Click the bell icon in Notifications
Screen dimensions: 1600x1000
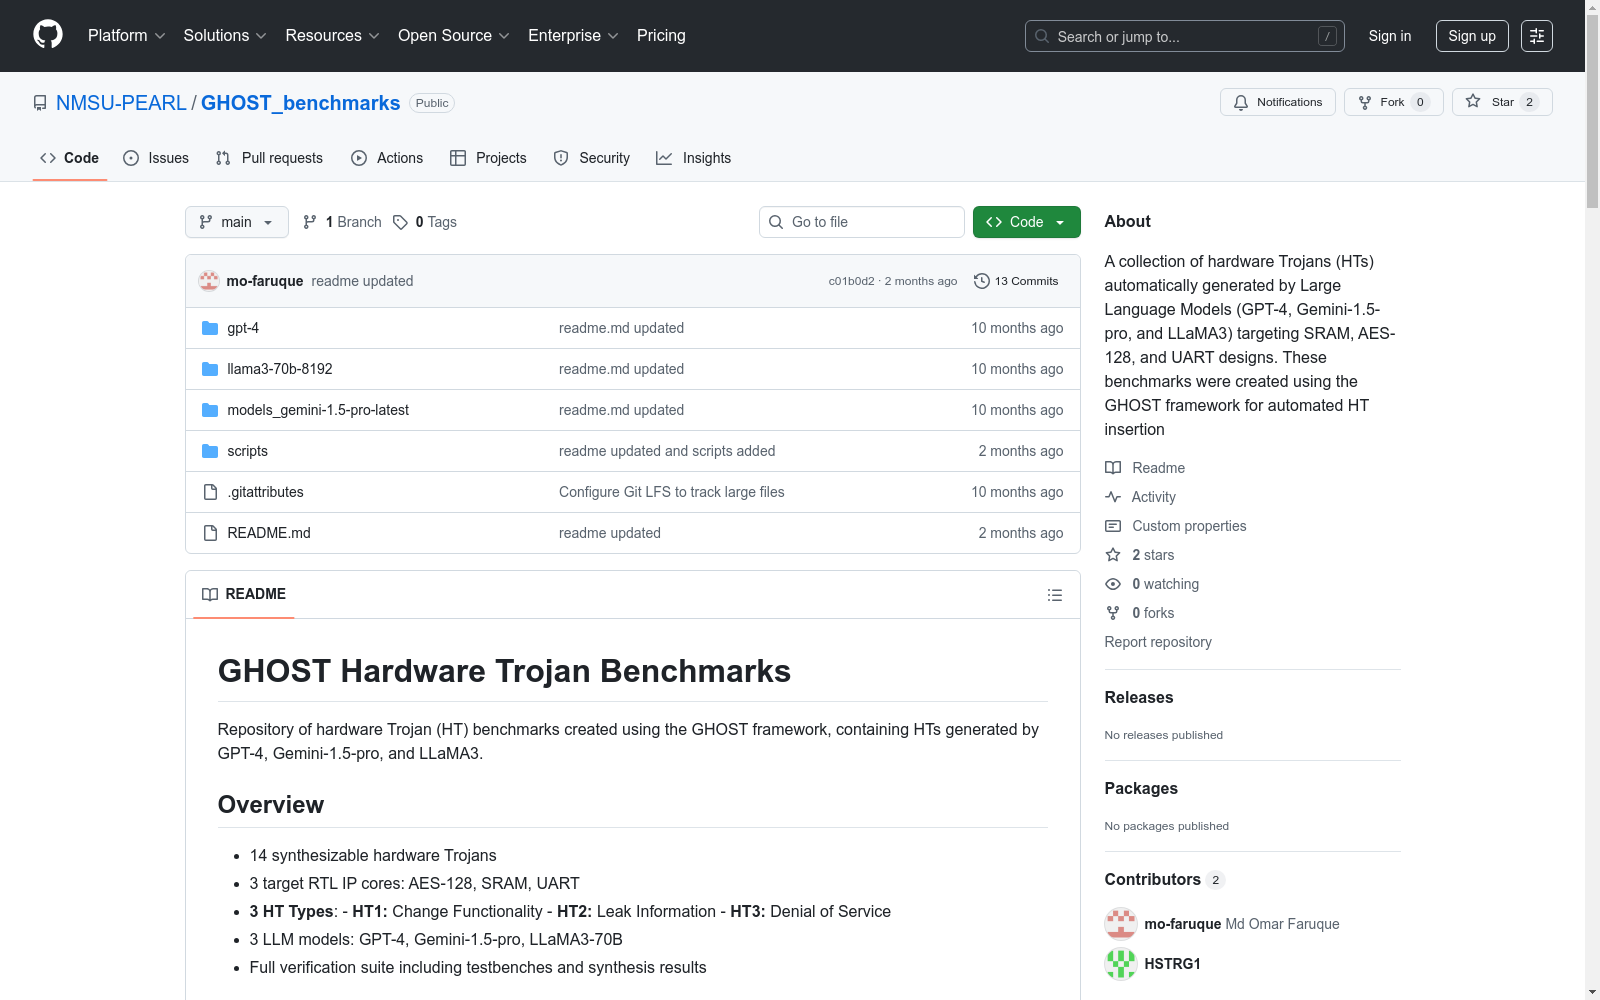click(x=1241, y=102)
